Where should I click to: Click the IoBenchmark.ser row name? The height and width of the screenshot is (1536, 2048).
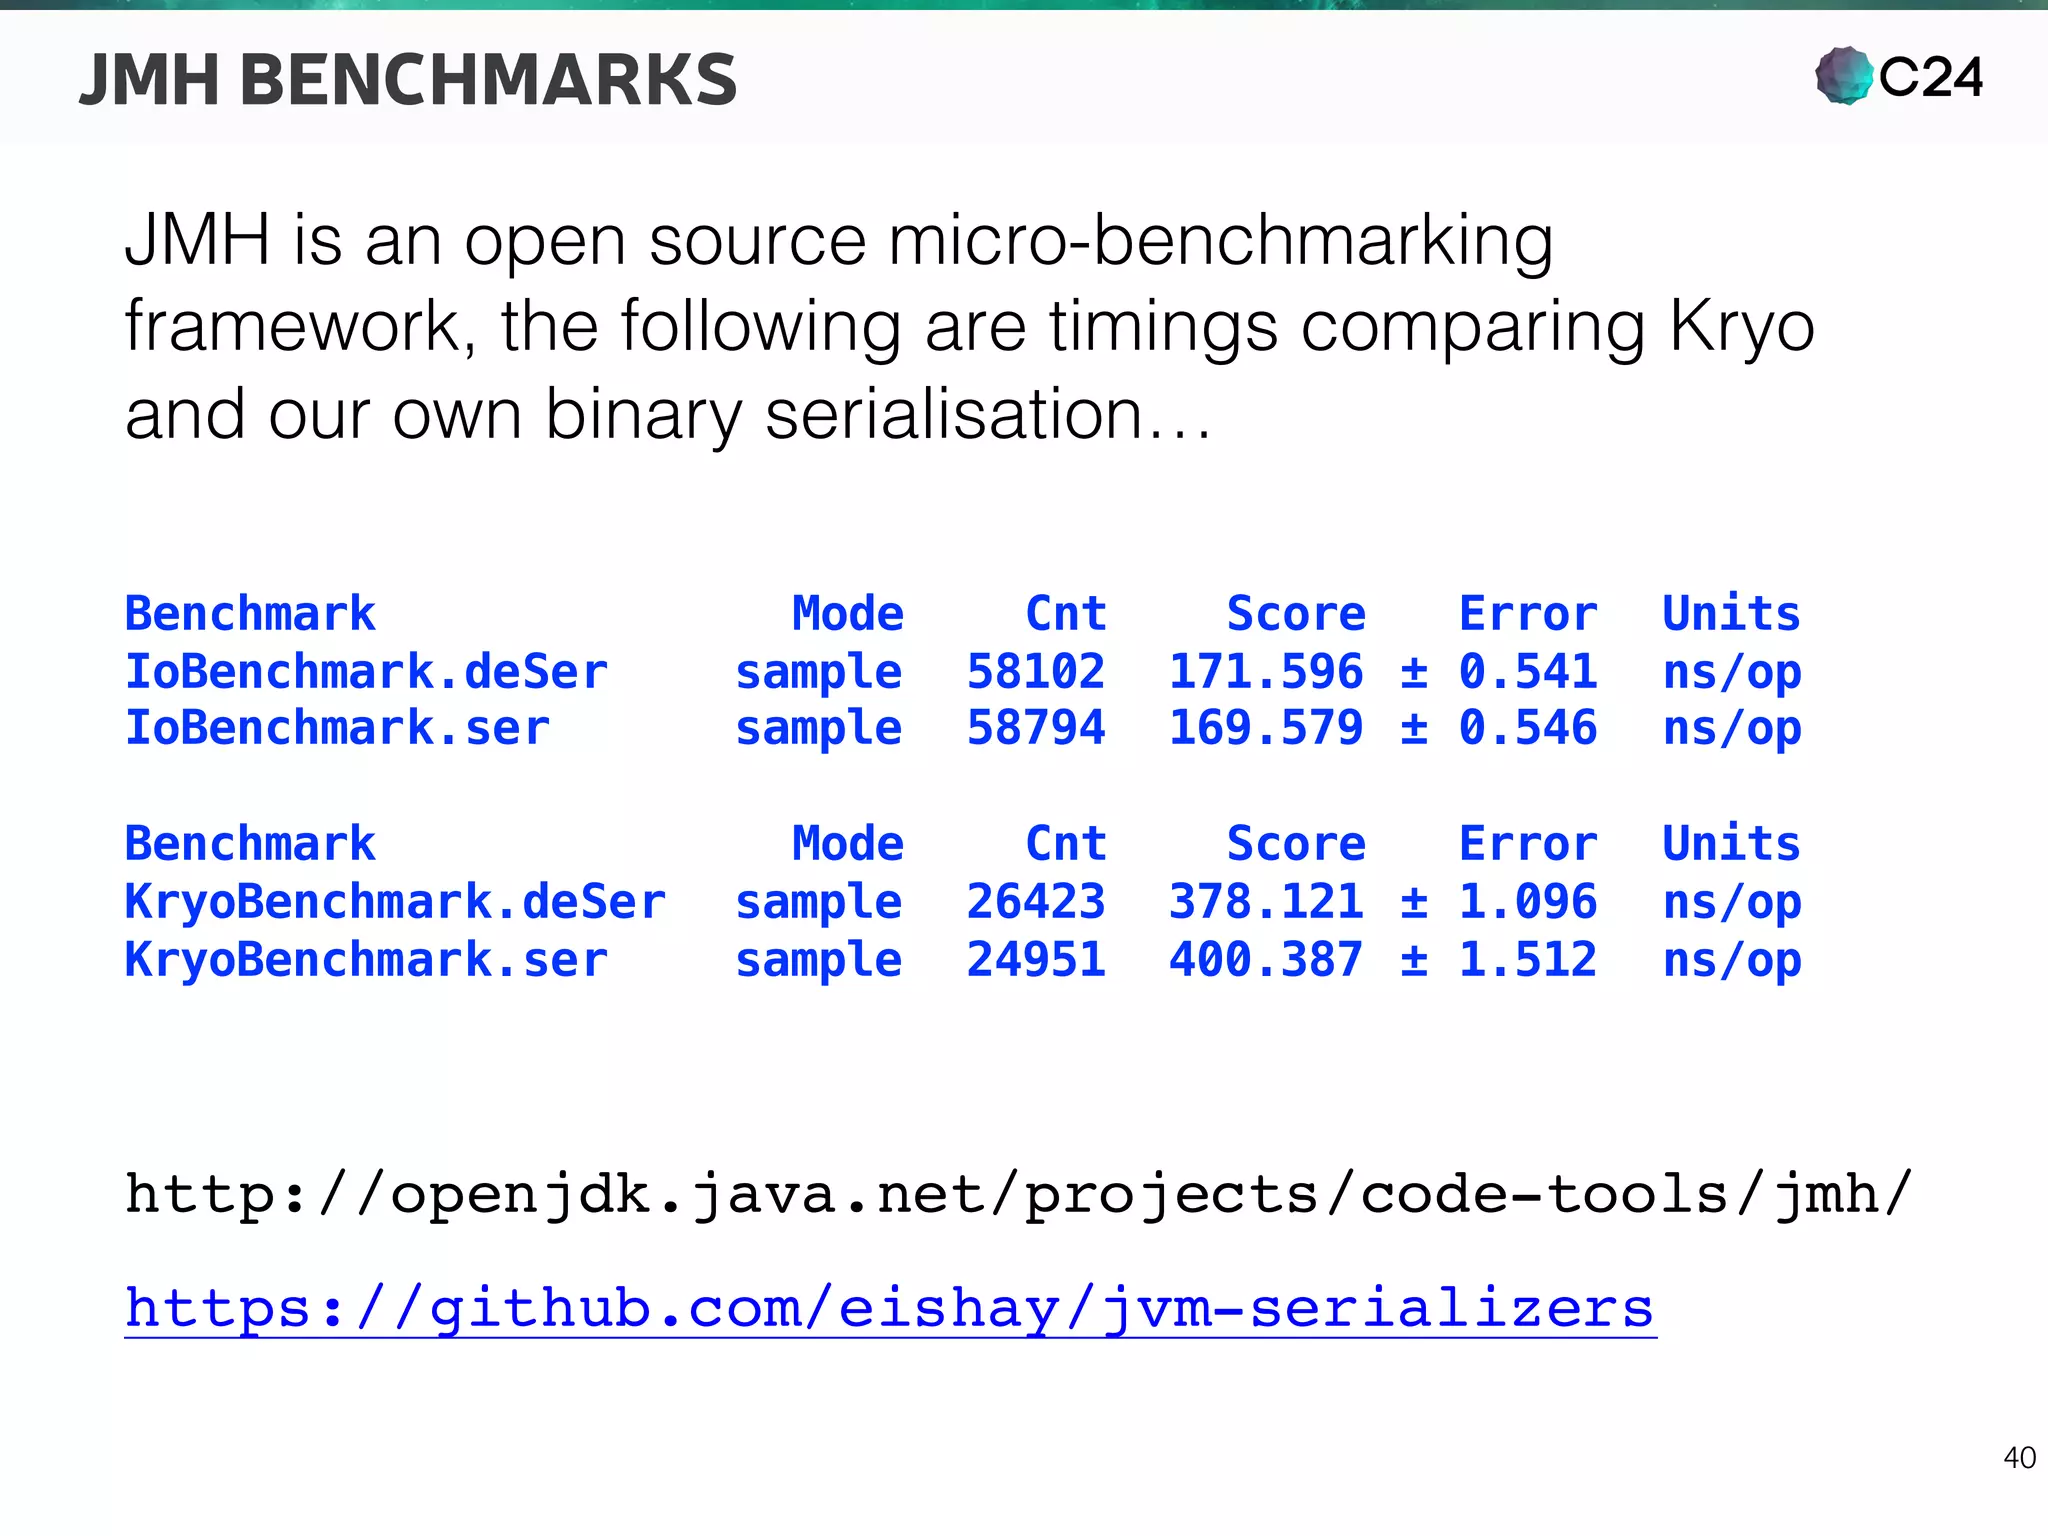click(337, 728)
